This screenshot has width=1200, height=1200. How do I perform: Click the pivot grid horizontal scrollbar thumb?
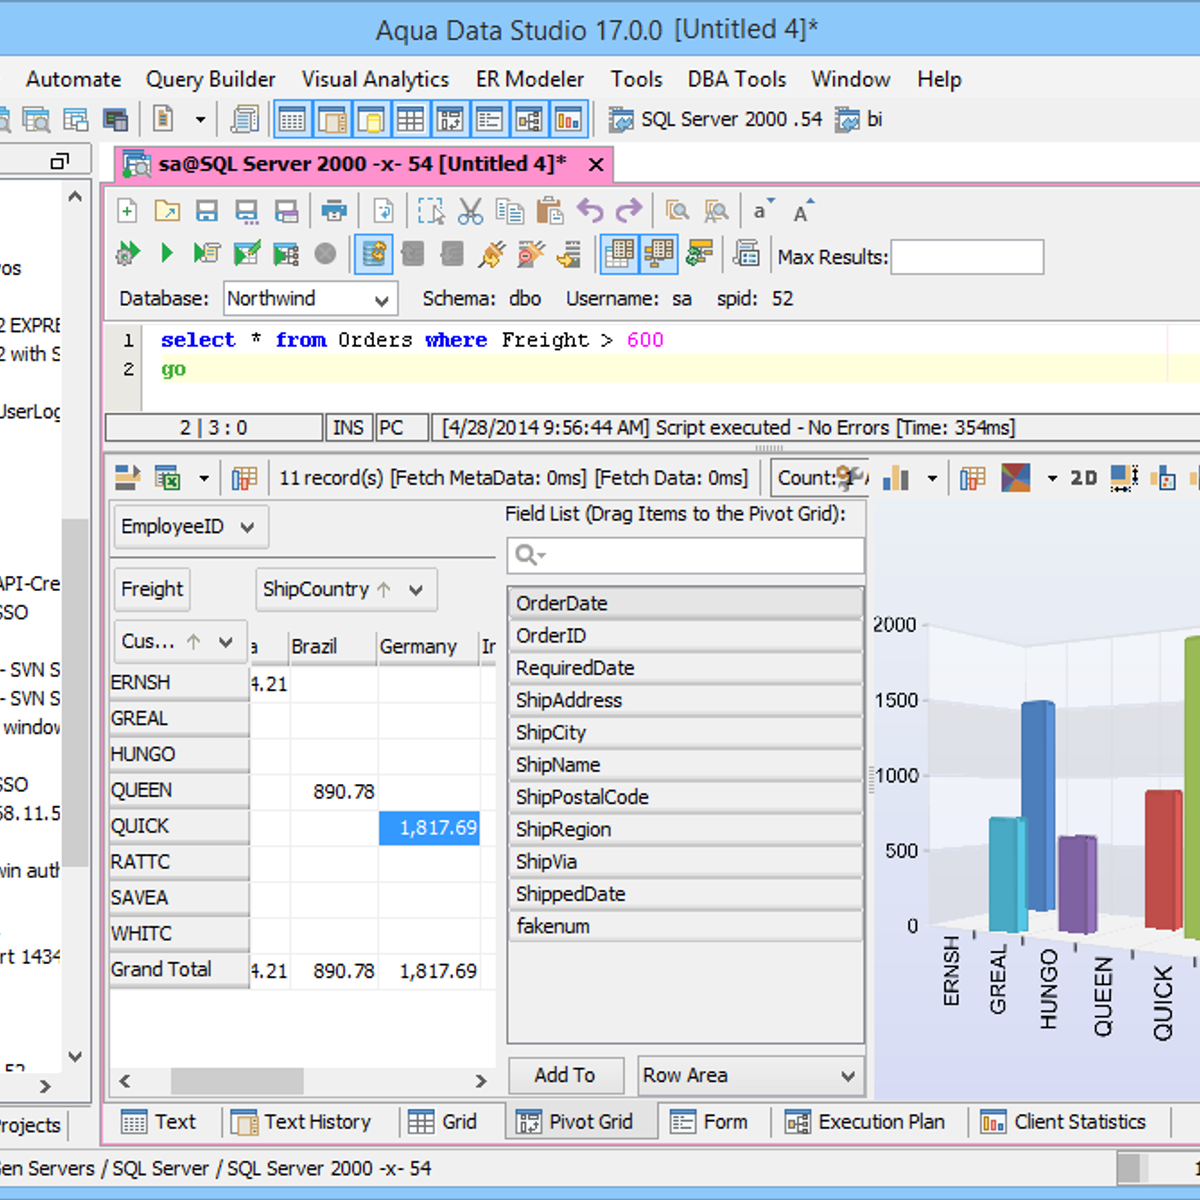(x=237, y=1080)
